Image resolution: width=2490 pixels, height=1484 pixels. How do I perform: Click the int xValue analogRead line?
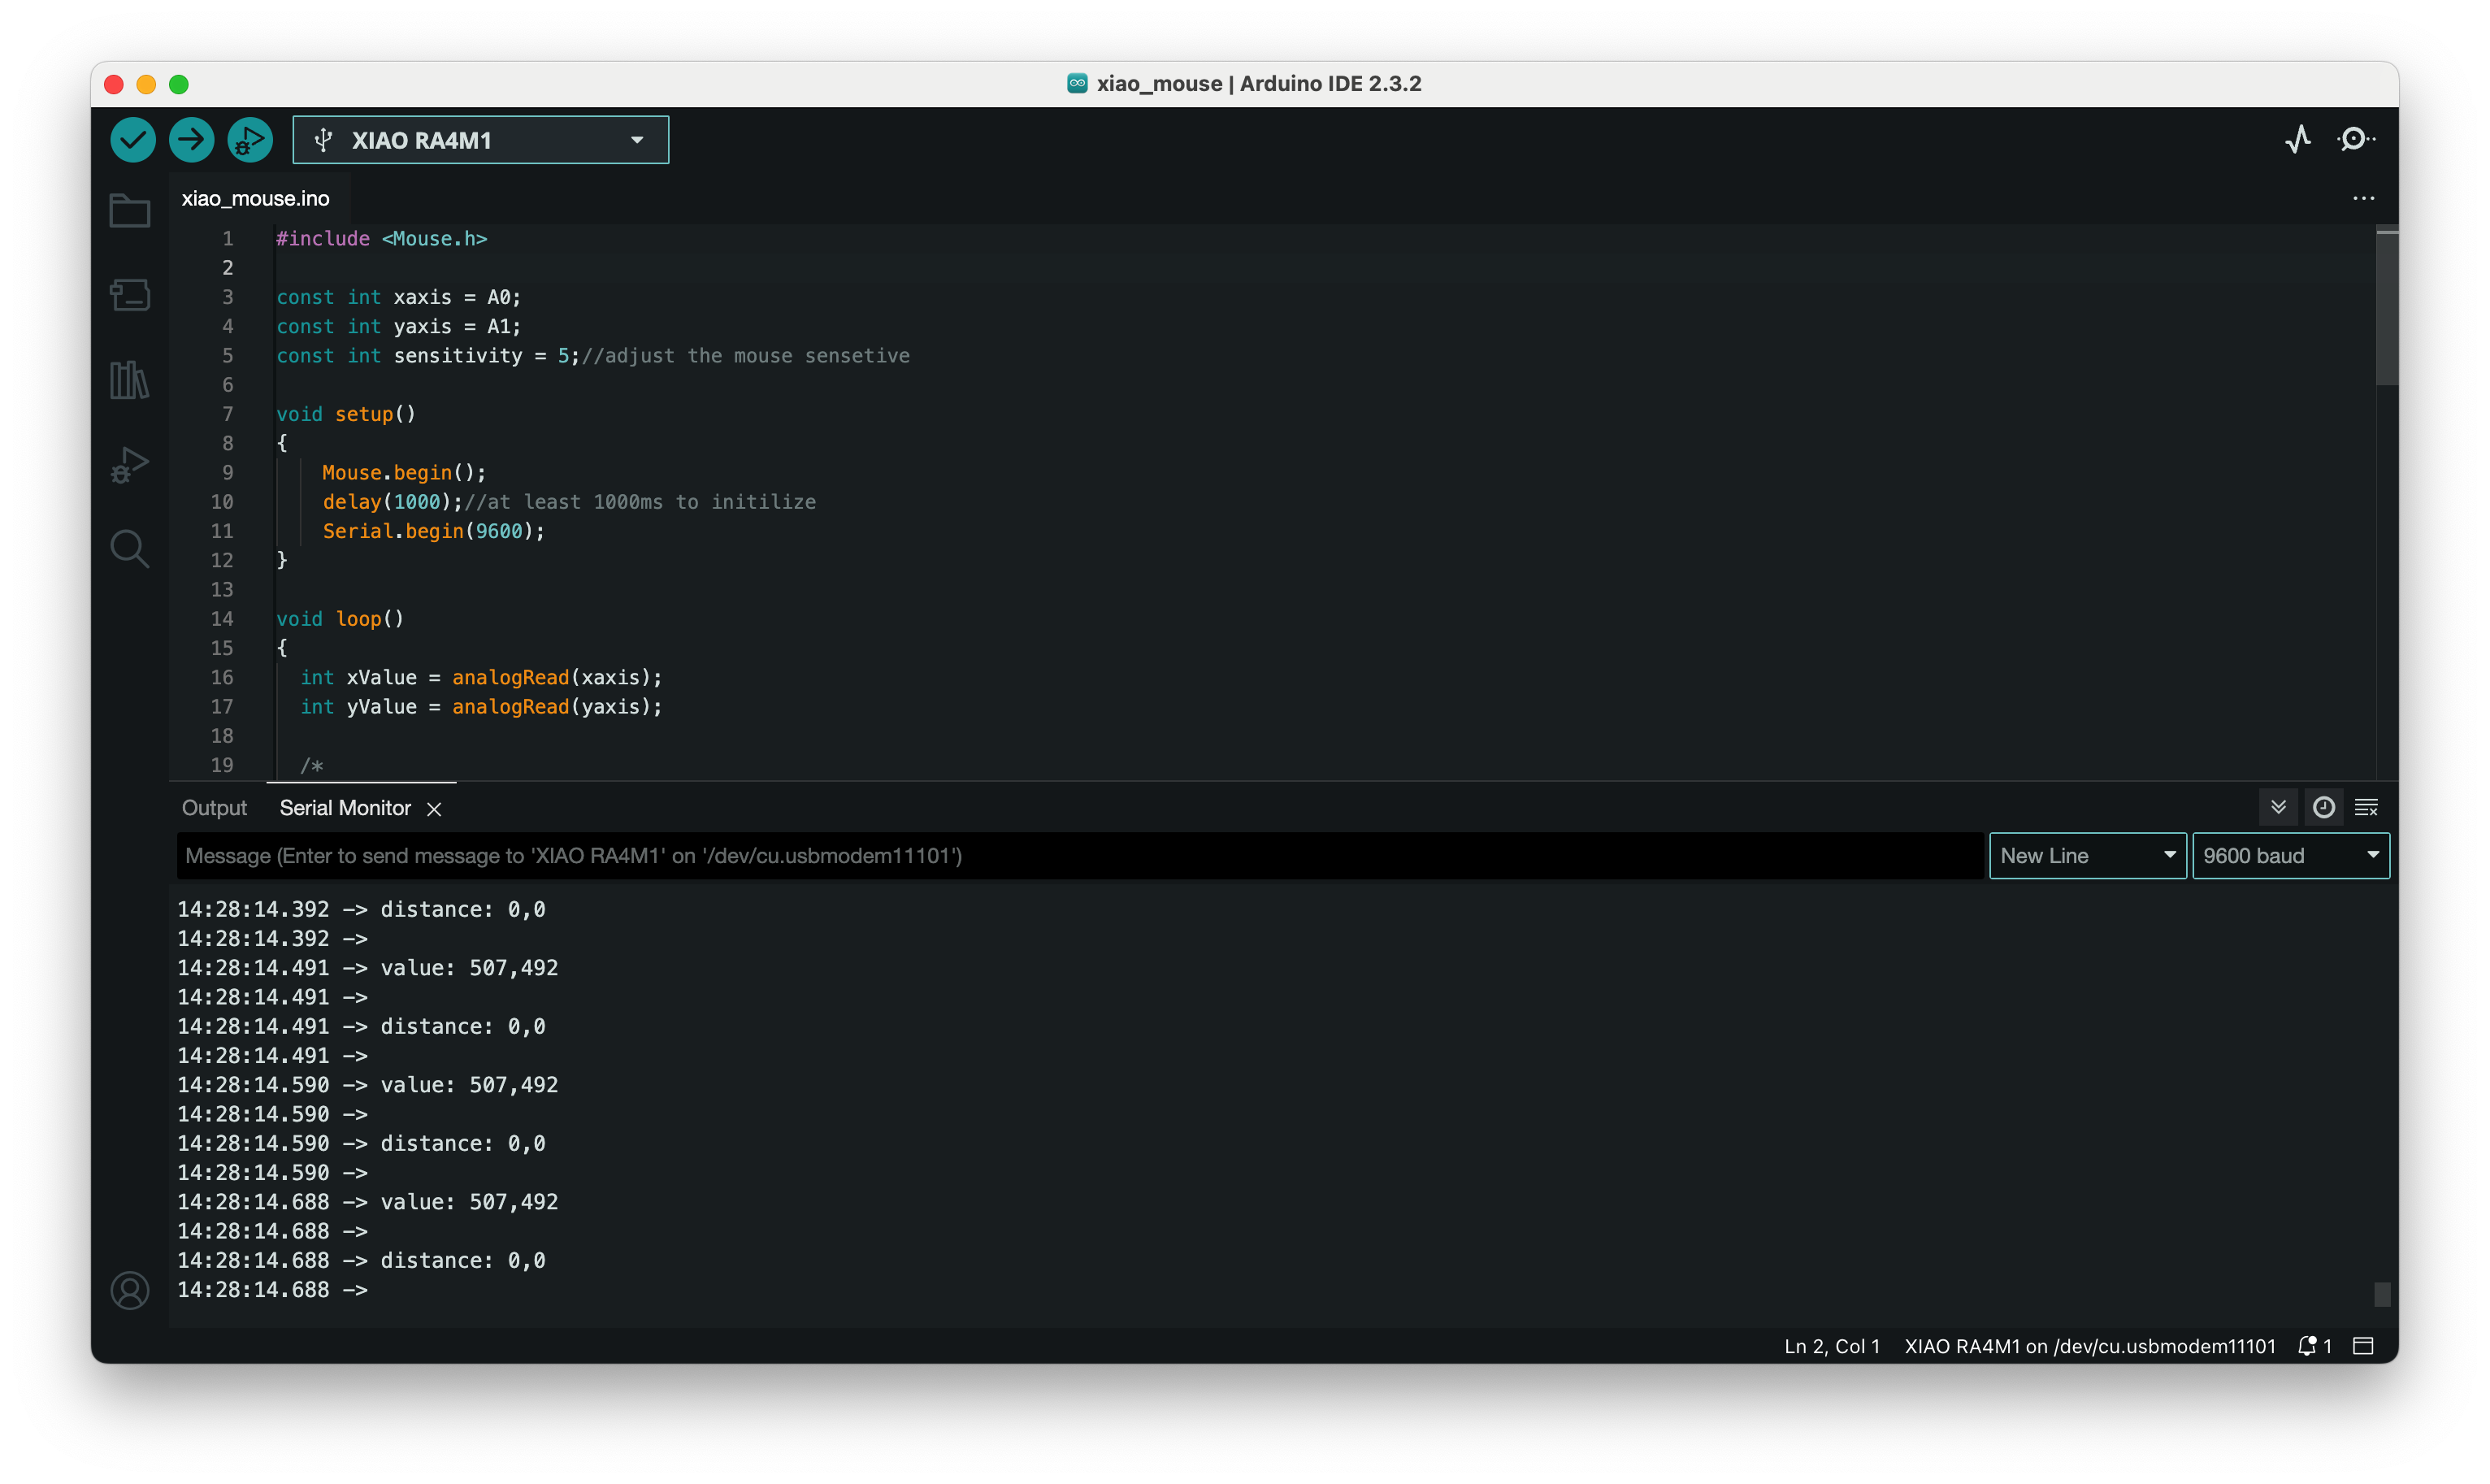(481, 677)
